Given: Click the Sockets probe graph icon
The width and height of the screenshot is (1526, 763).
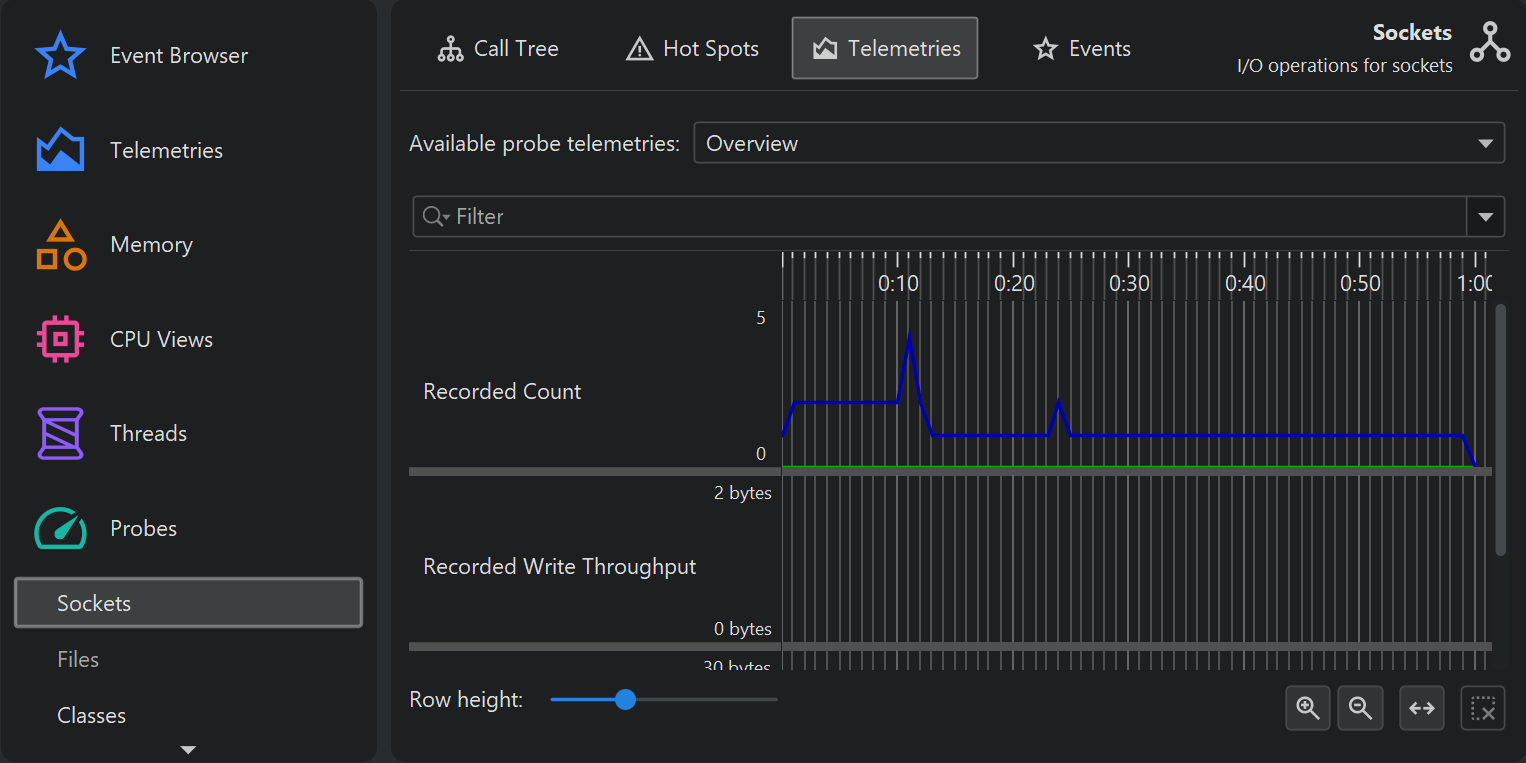Looking at the screenshot, I should [1489, 43].
